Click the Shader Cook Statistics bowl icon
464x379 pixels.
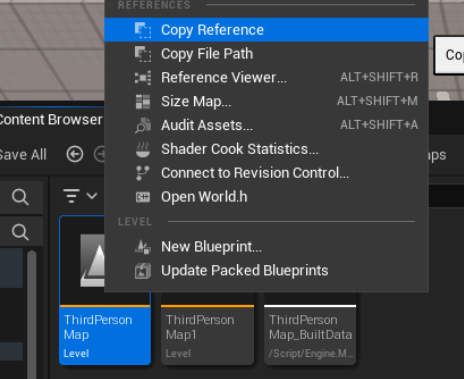(x=143, y=149)
